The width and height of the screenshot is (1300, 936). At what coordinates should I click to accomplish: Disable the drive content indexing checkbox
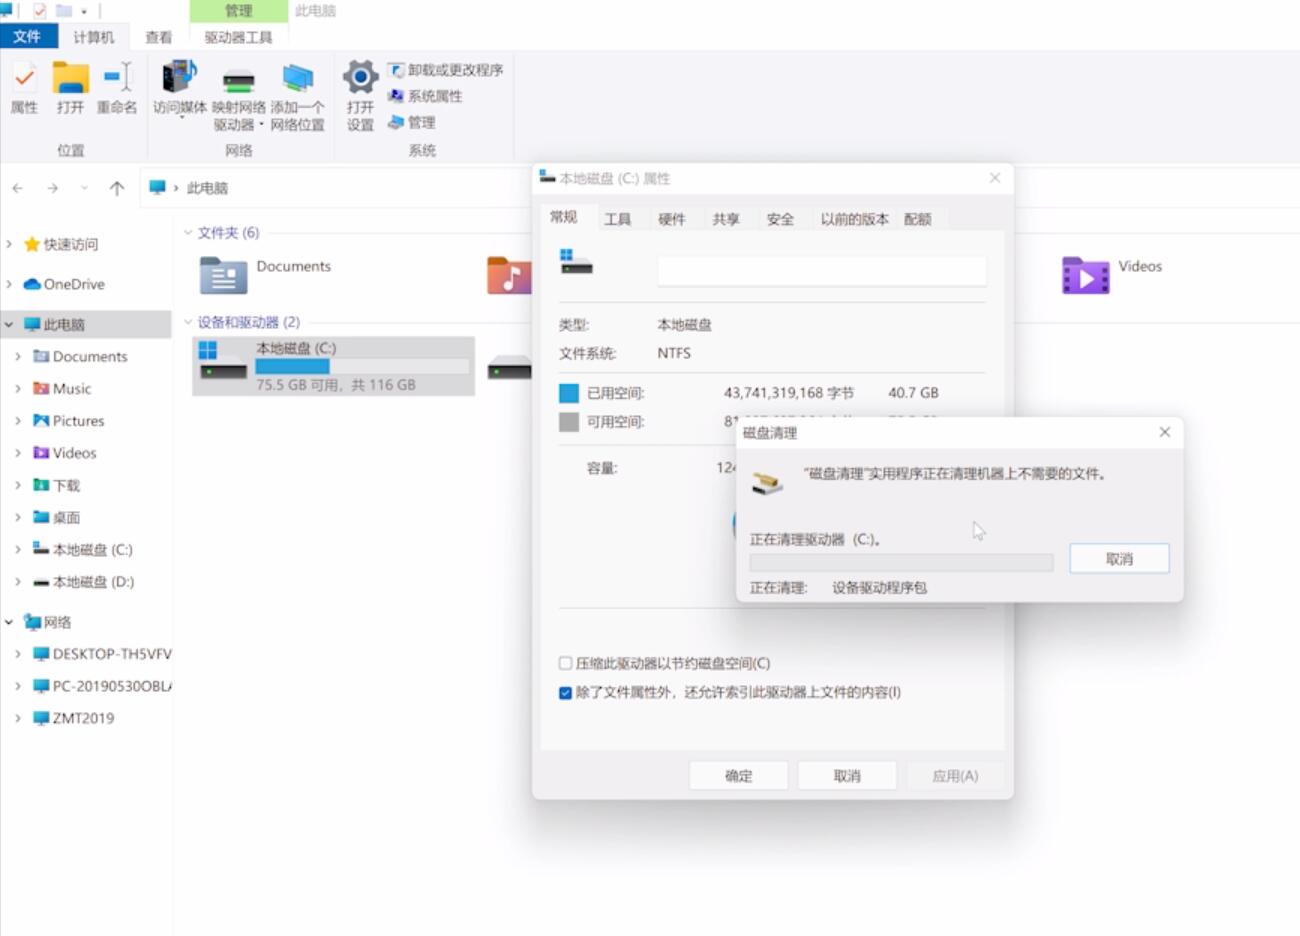click(565, 691)
